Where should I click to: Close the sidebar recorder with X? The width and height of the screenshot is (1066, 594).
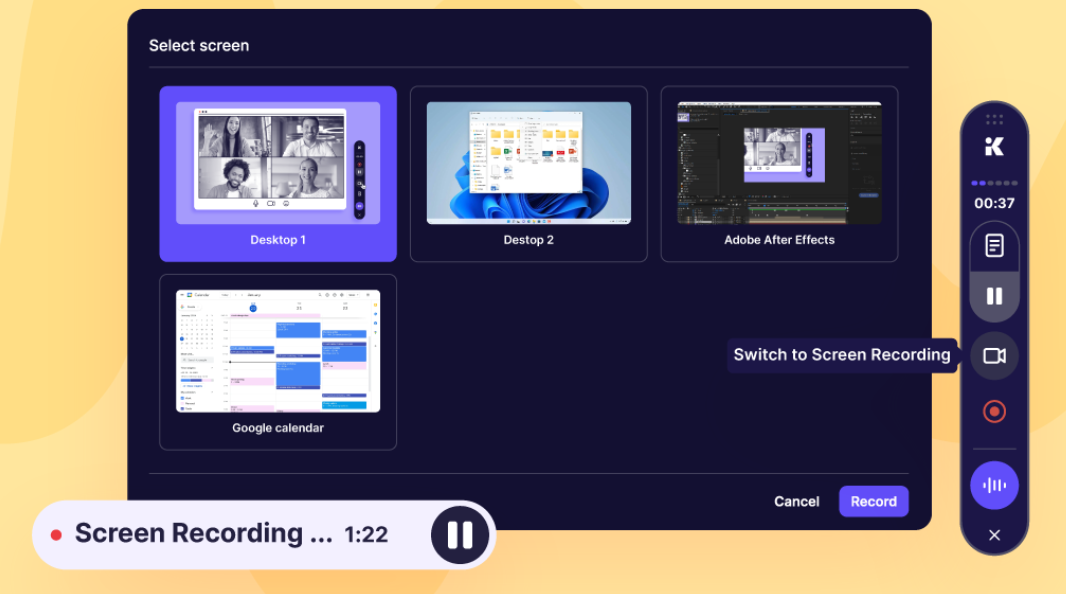click(994, 536)
